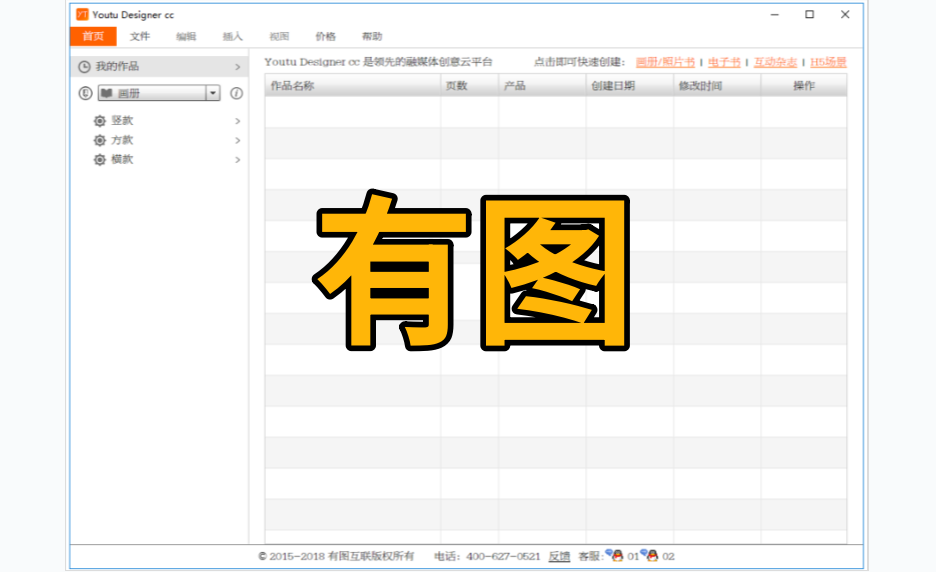Click the gear icon beside 竖款

point(100,121)
